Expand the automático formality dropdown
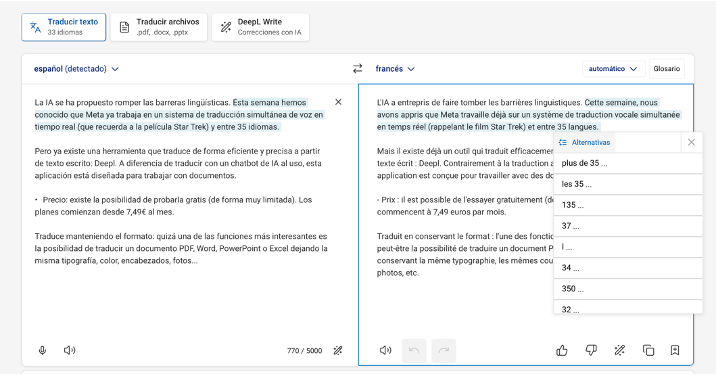The height and width of the screenshot is (375, 716). pos(613,69)
